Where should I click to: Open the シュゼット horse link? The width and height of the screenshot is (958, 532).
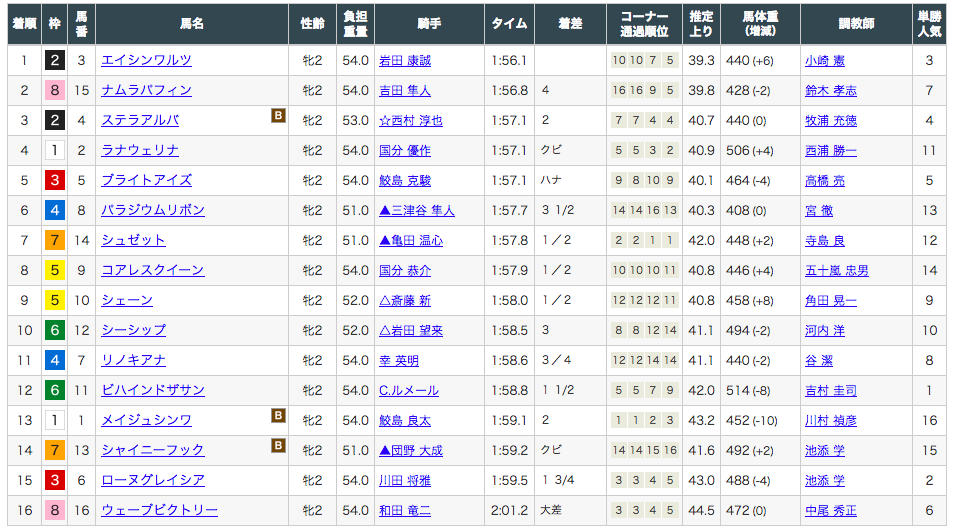[133, 240]
